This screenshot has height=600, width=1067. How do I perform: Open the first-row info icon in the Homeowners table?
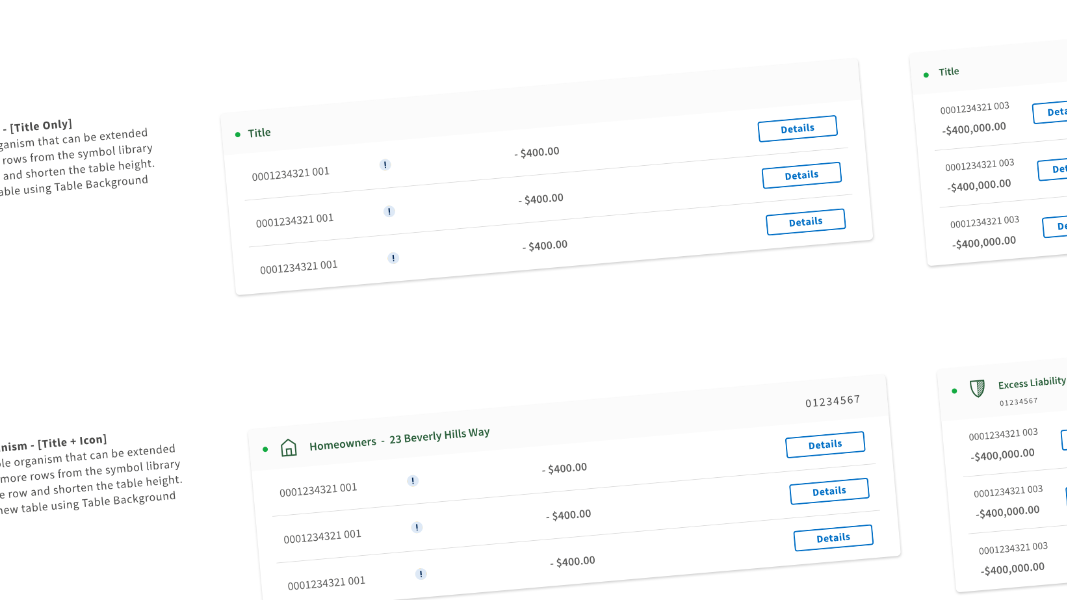413,481
